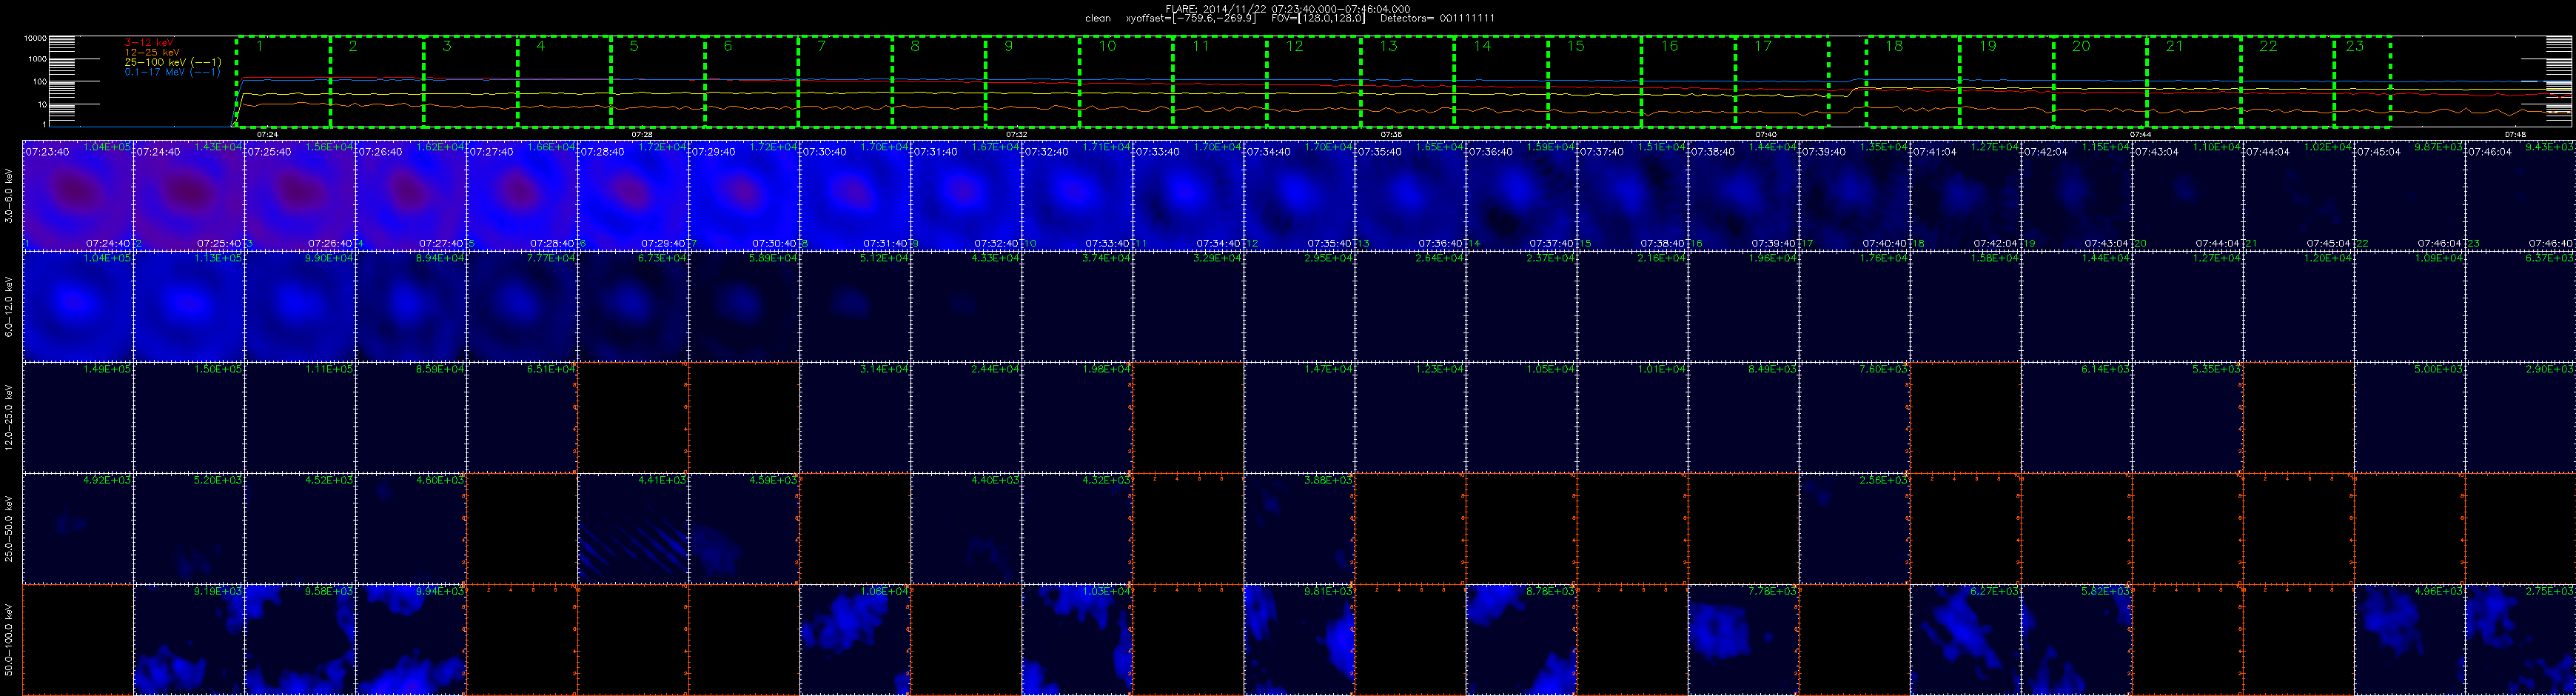This screenshot has width=2576, height=696.
Task: Select interval 9 marker in the light curve
Action: pyautogui.click(x=1008, y=46)
